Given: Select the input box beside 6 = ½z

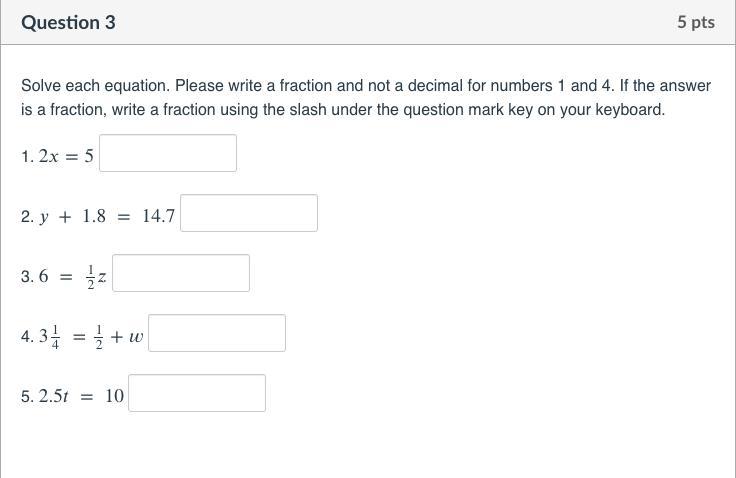Looking at the screenshot, I should 181,273.
